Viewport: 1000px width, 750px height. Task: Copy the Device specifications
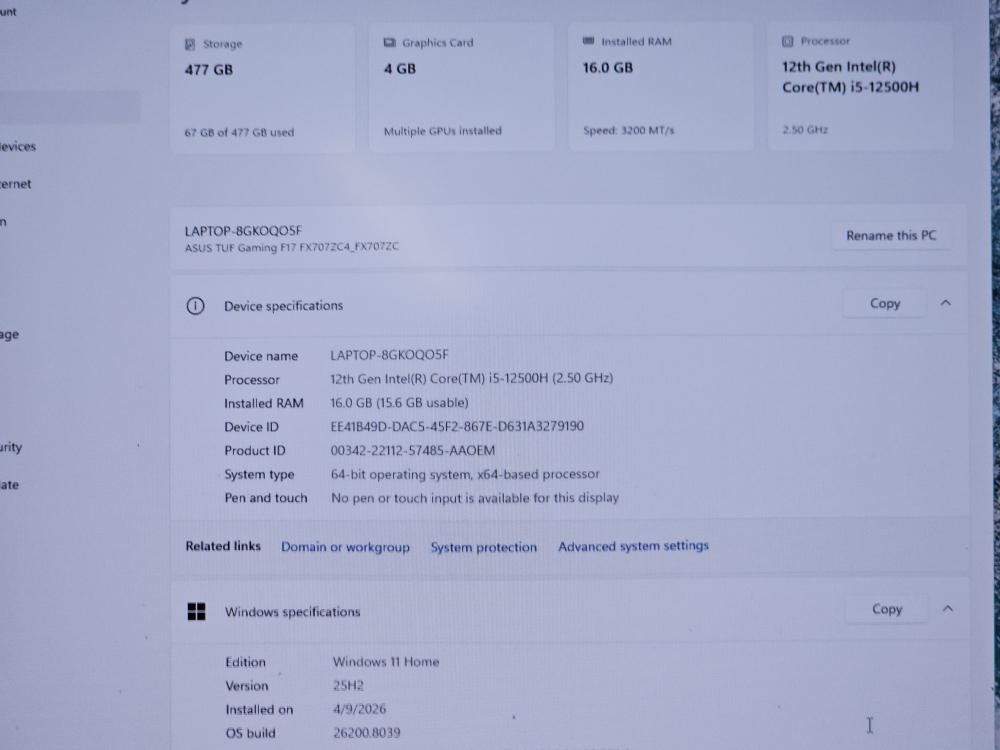click(x=885, y=304)
